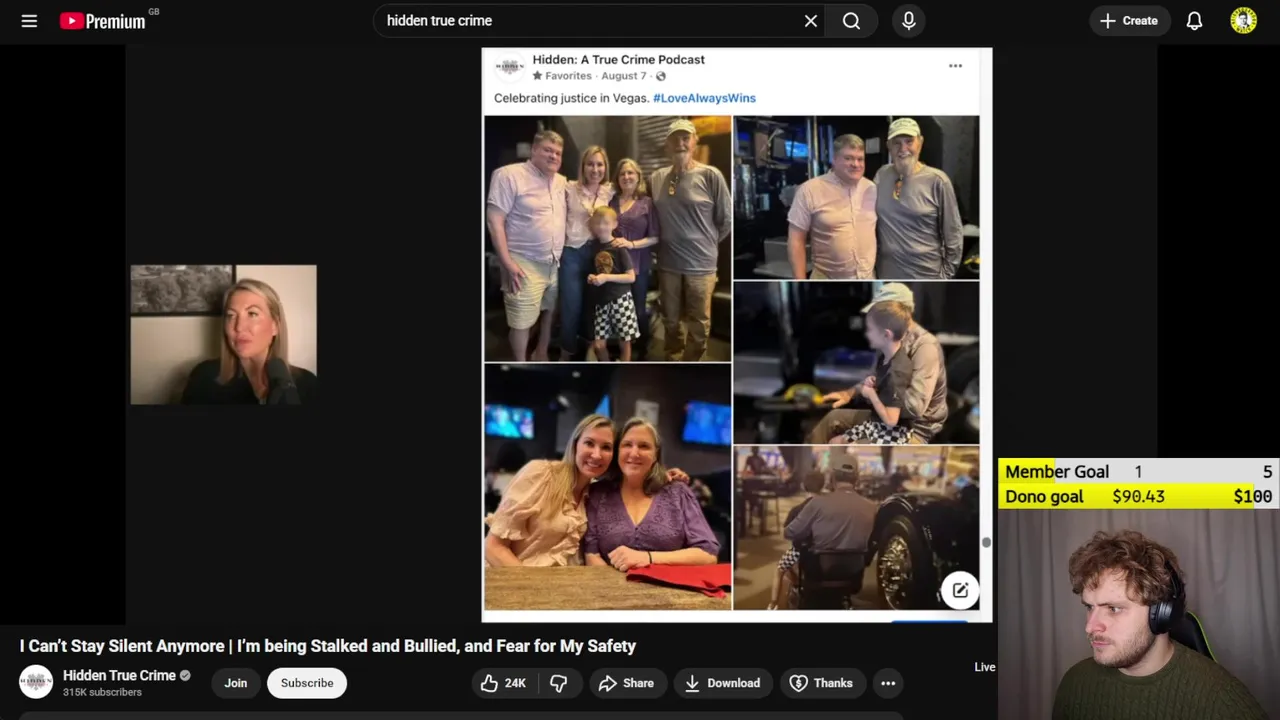The height and width of the screenshot is (720, 1280).
Task: Download the video
Action: (722, 683)
